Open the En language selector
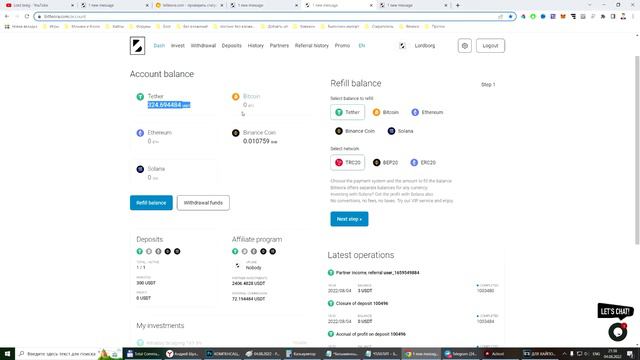This screenshot has width=640, height=360. [x=362, y=46]
